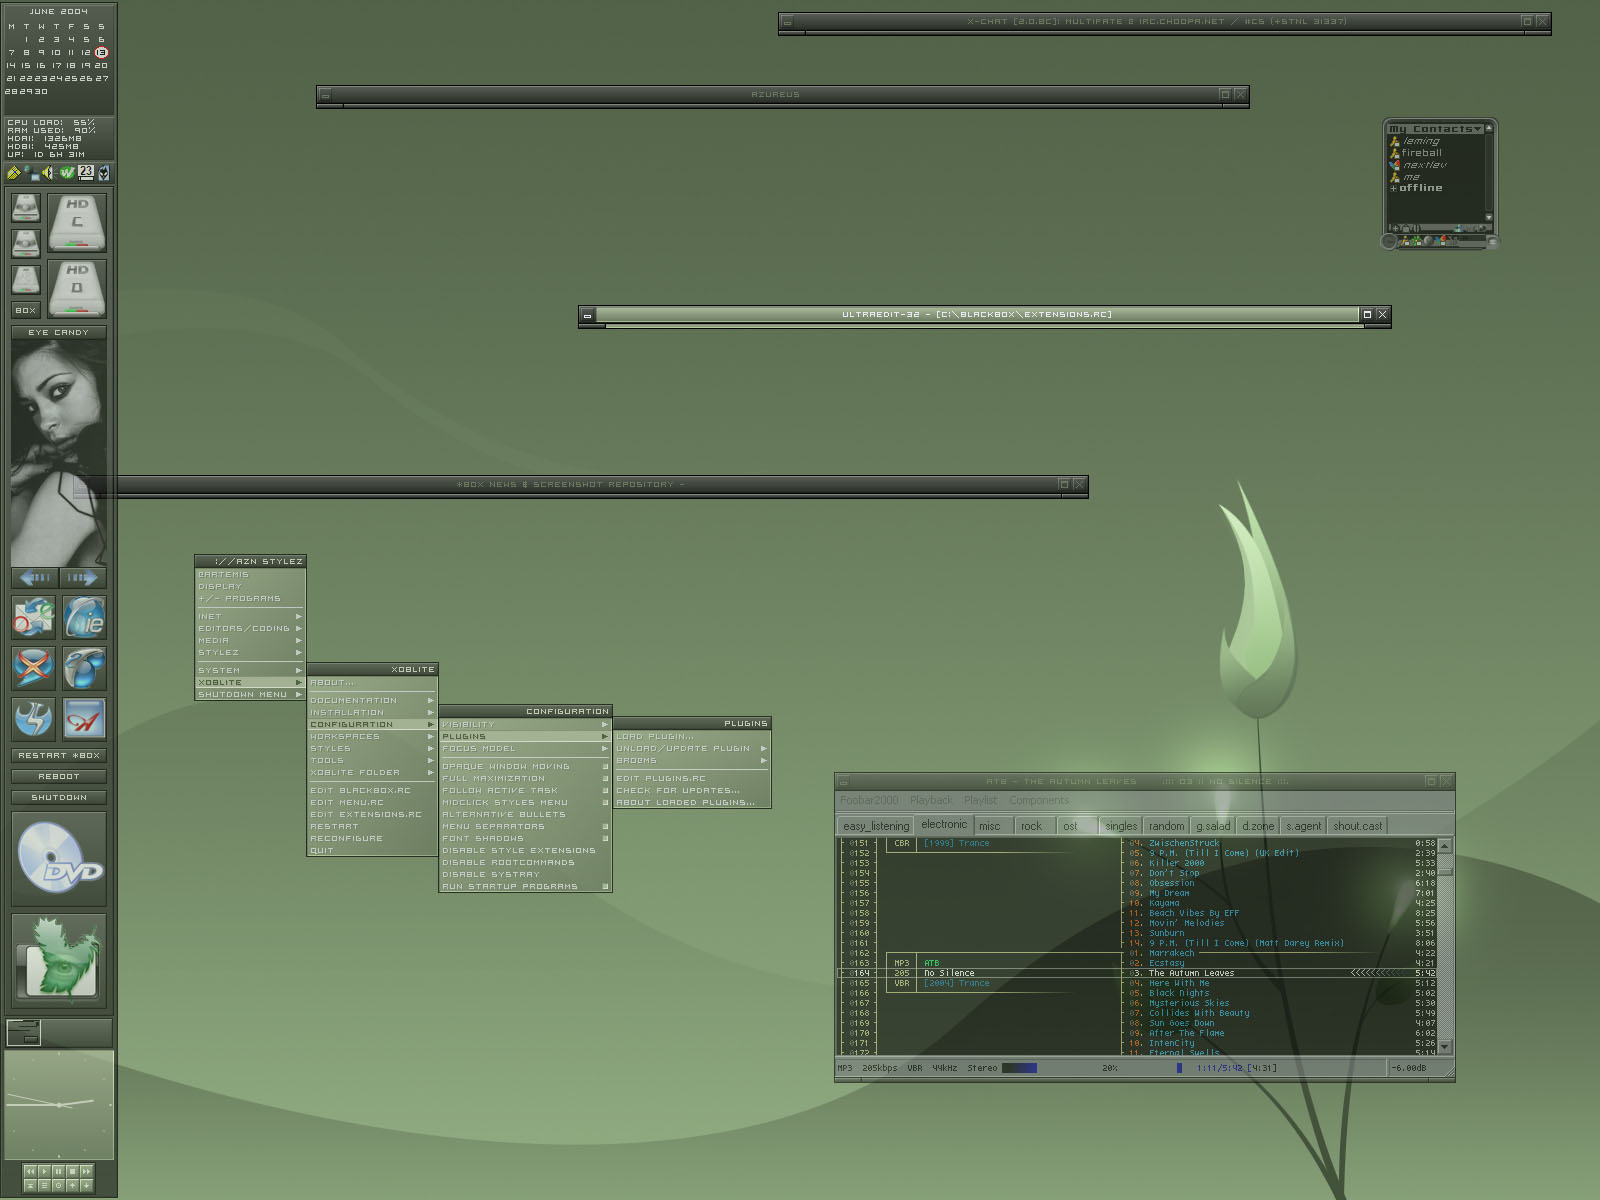
Task: Pause playback in sidebar media controls
Action: [x=58, y=1171]
